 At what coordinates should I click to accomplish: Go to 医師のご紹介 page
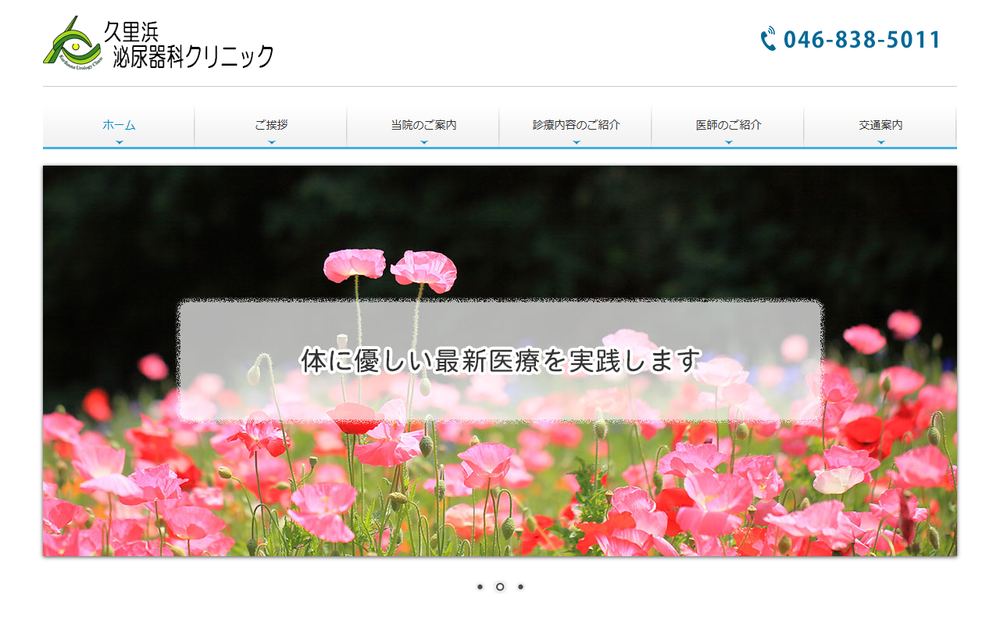[728, 125]
